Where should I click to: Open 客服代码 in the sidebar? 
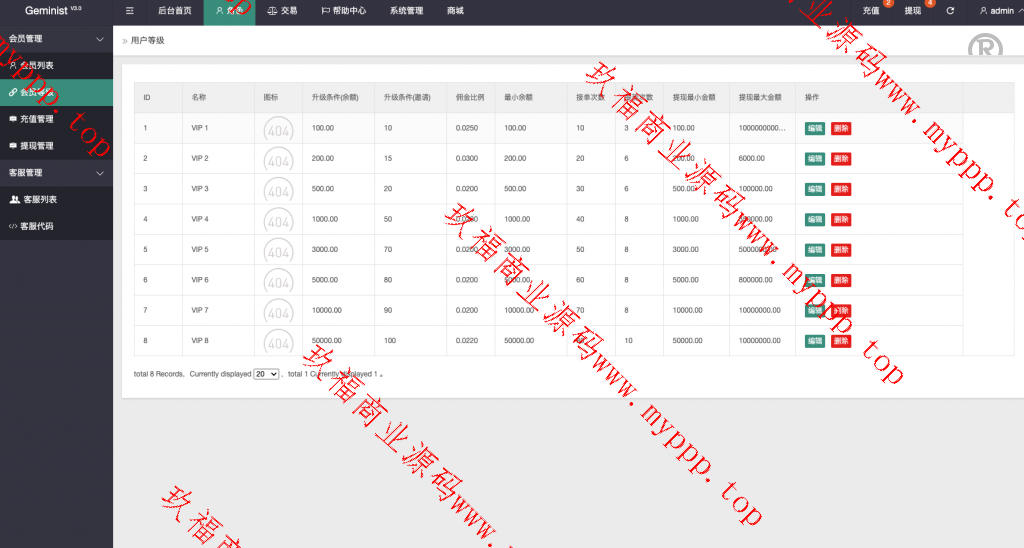pyautogui.click(x=37, y=227)
